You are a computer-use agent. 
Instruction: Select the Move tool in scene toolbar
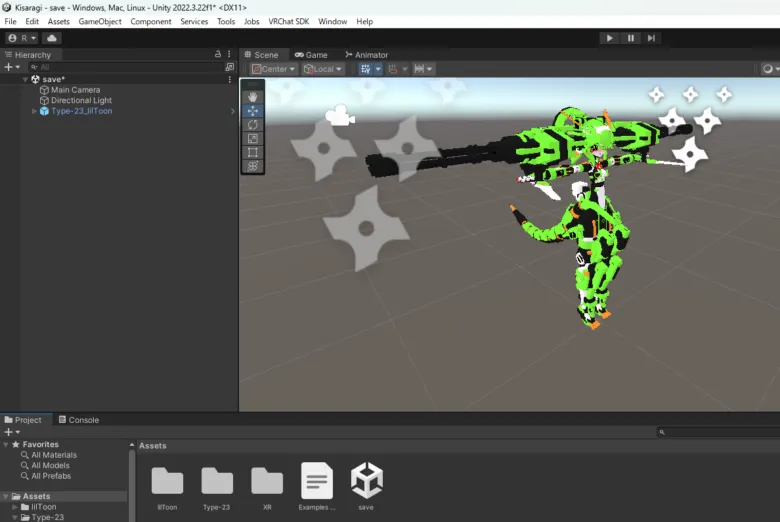pos(253,111)
